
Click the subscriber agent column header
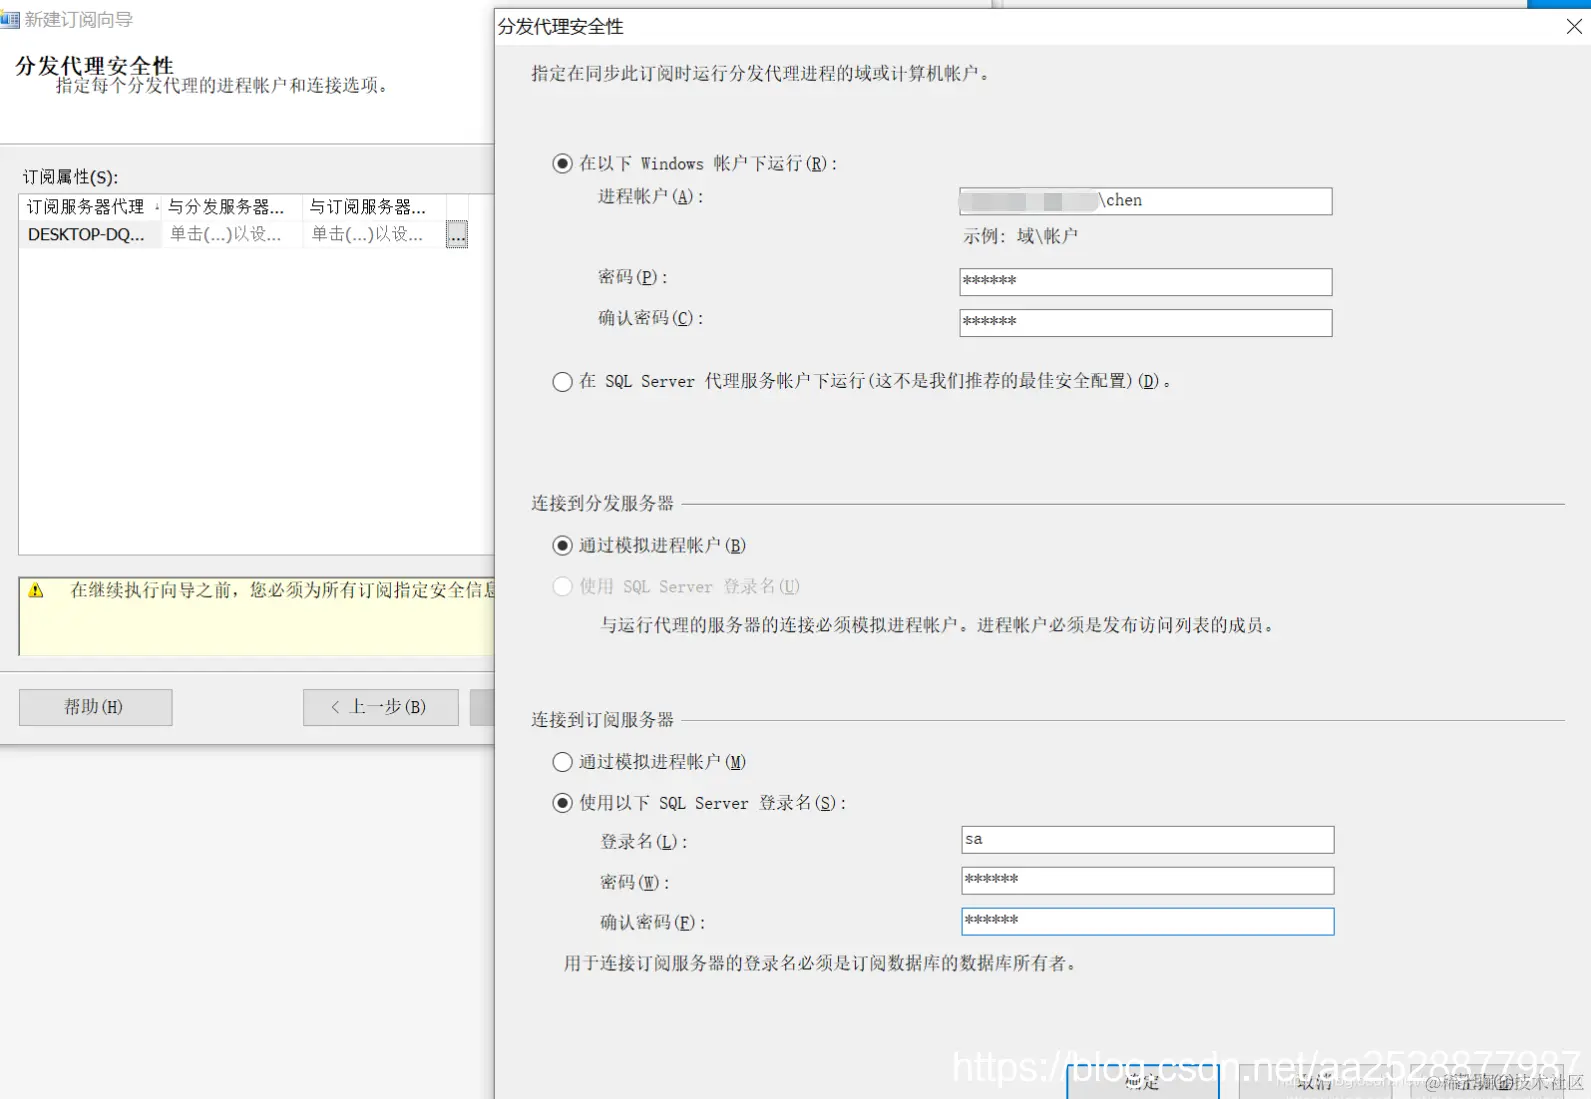click(90, 207)
